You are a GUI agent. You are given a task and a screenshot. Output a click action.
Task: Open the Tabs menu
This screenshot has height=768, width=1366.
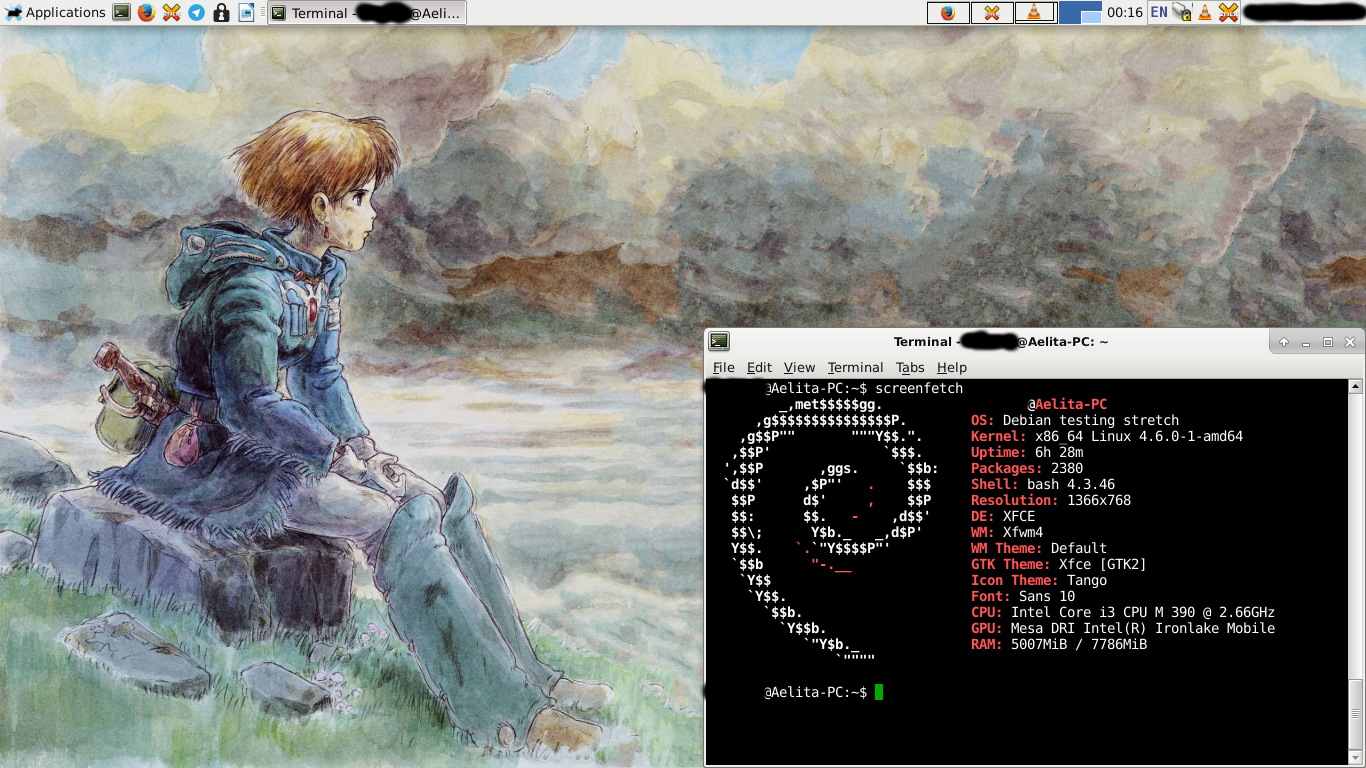pyautogui.click(x=909, y=367)
